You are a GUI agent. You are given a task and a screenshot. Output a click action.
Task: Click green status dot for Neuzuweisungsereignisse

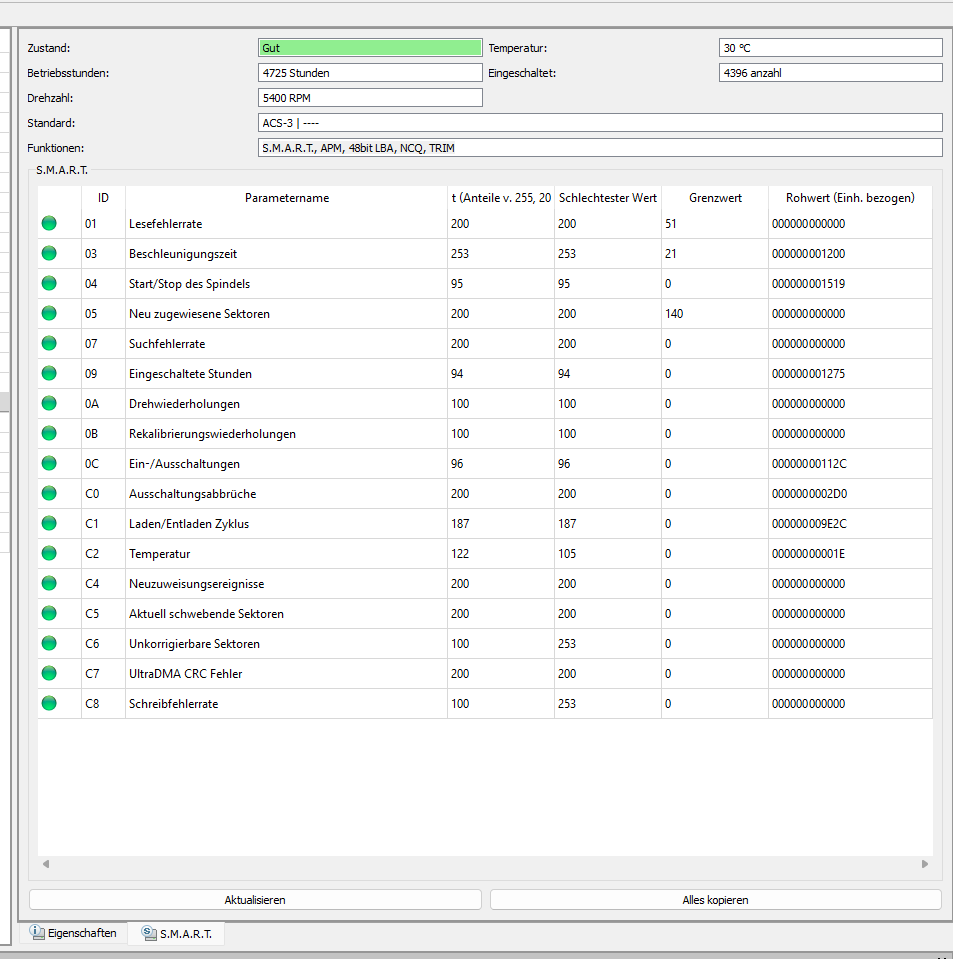tap(49, 583)
